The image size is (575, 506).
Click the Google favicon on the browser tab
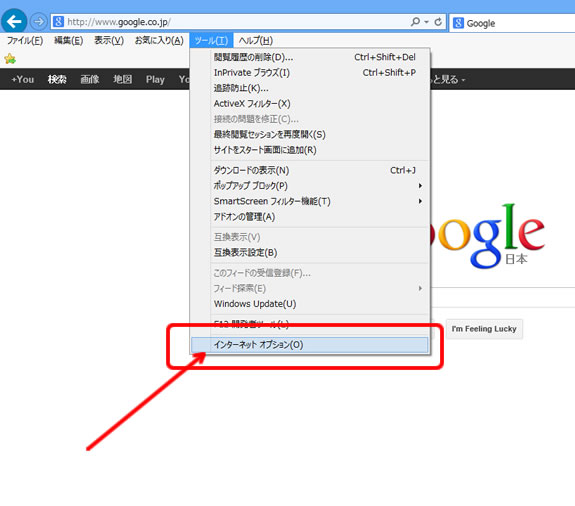point(458,23)
